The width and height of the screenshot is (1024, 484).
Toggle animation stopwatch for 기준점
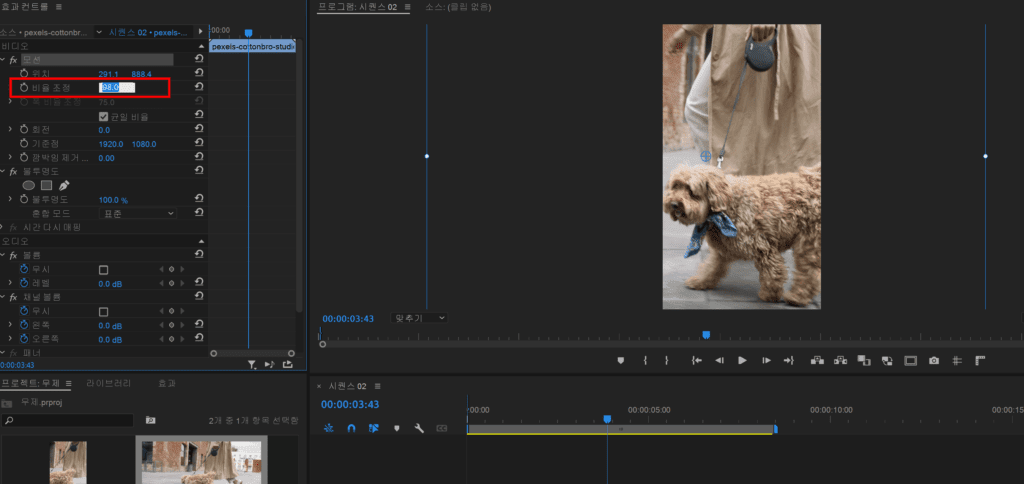[x=24, y=144]
